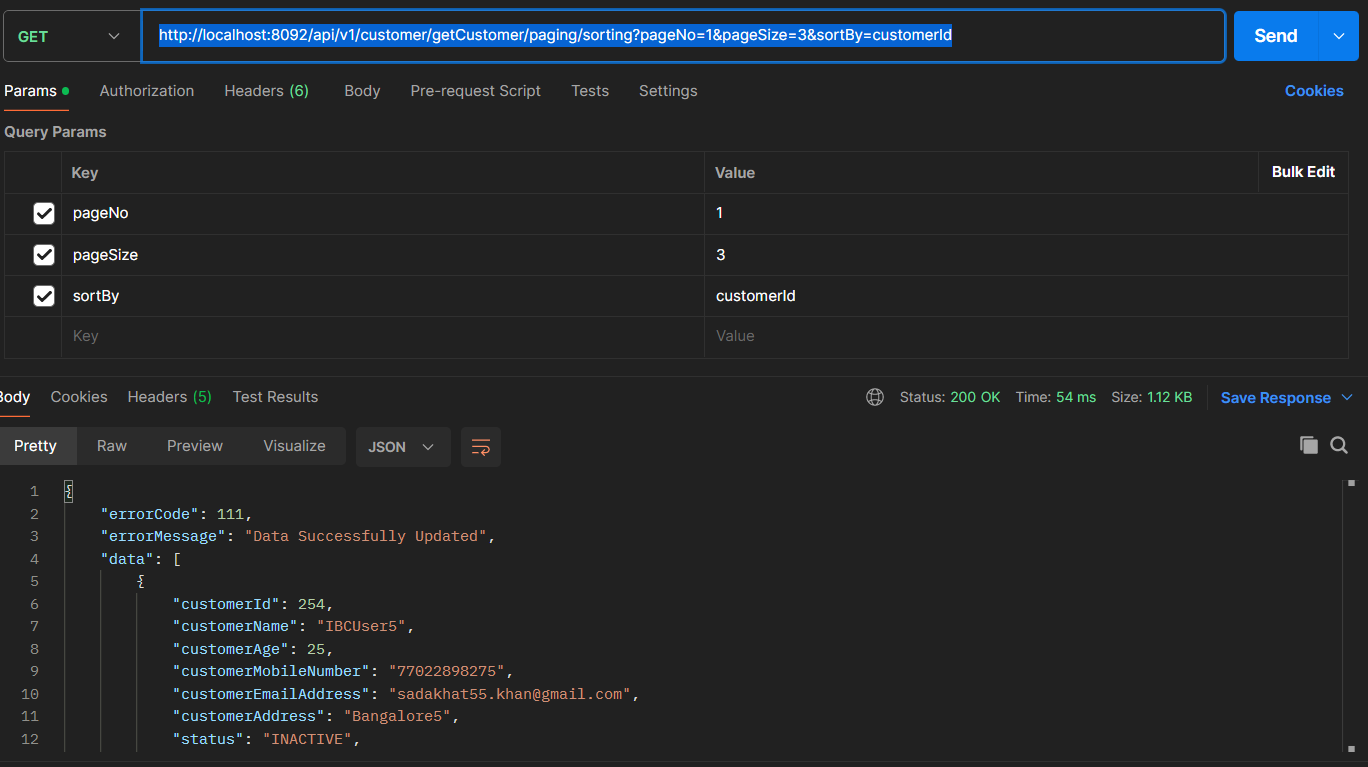
Task: Click the globe network icon beside Status
Action: tap(875, 397)
